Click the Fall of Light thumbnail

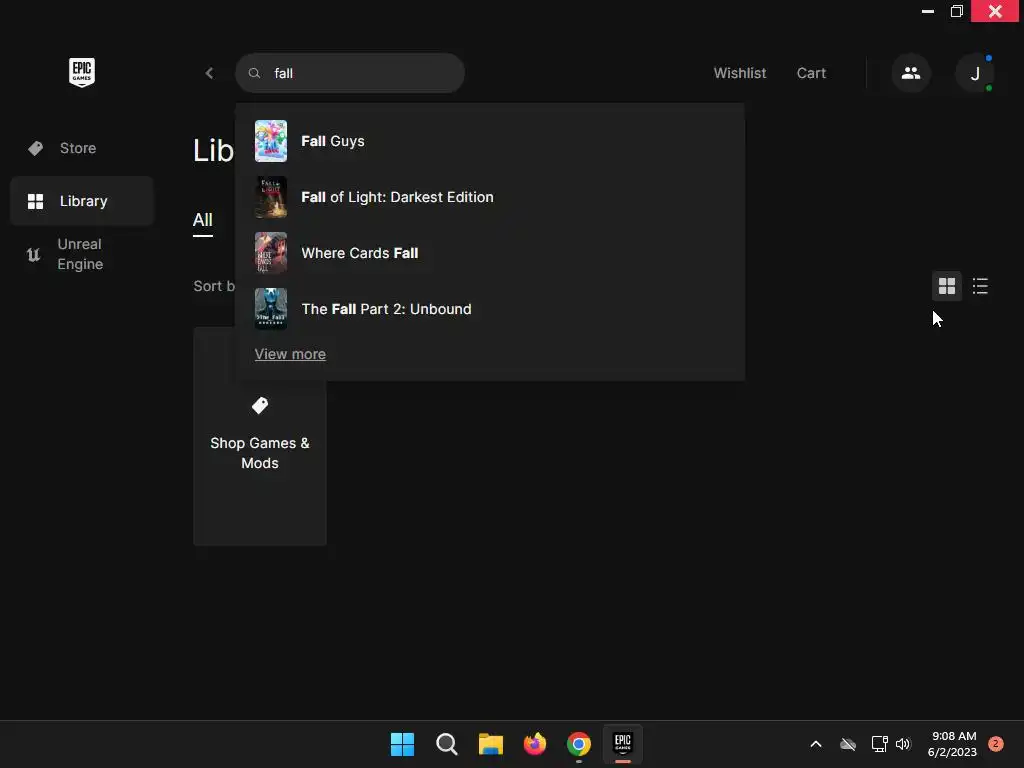pos(270,197)
